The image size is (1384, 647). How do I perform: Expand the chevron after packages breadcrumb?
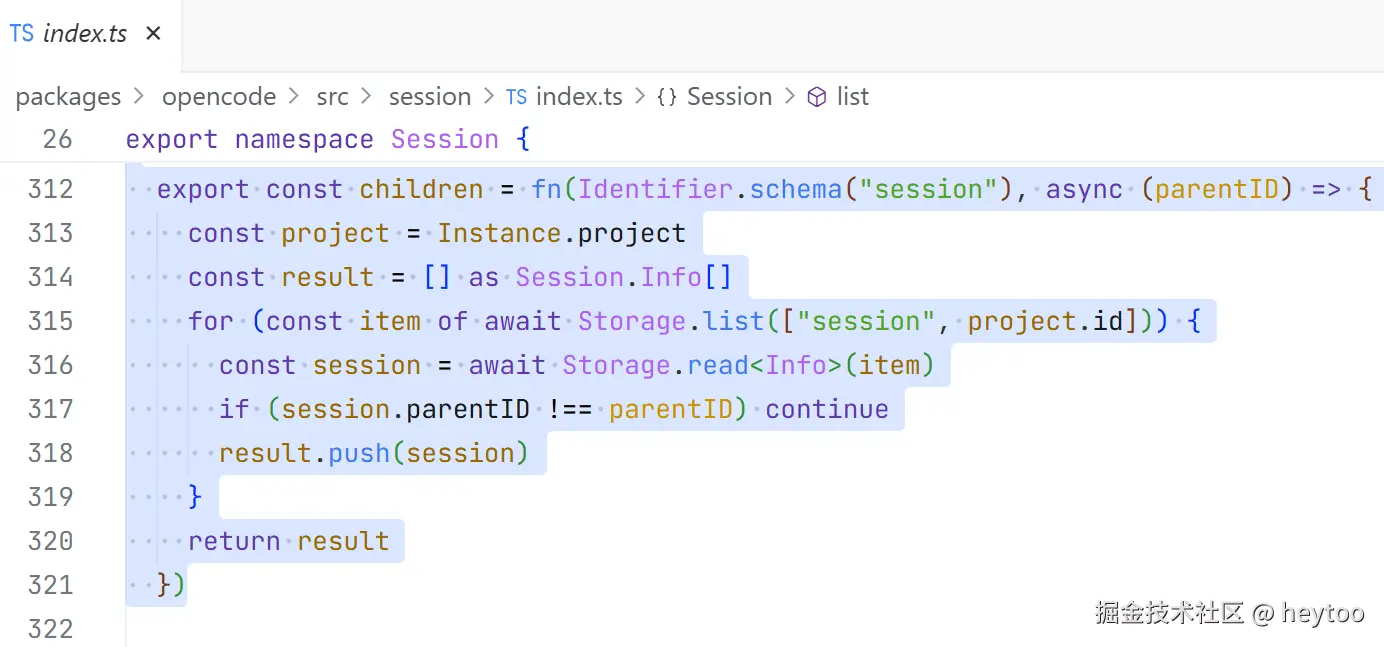tap(141, 97)
